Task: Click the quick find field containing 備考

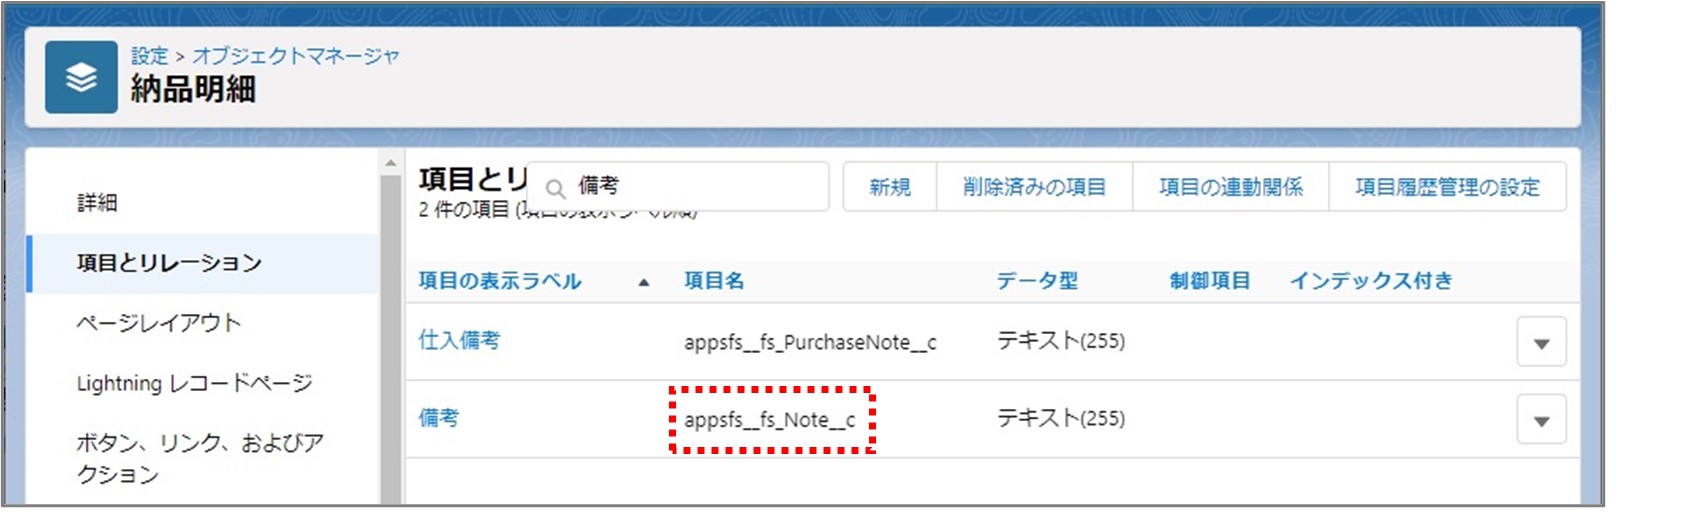Action: (x=690, y=186)
